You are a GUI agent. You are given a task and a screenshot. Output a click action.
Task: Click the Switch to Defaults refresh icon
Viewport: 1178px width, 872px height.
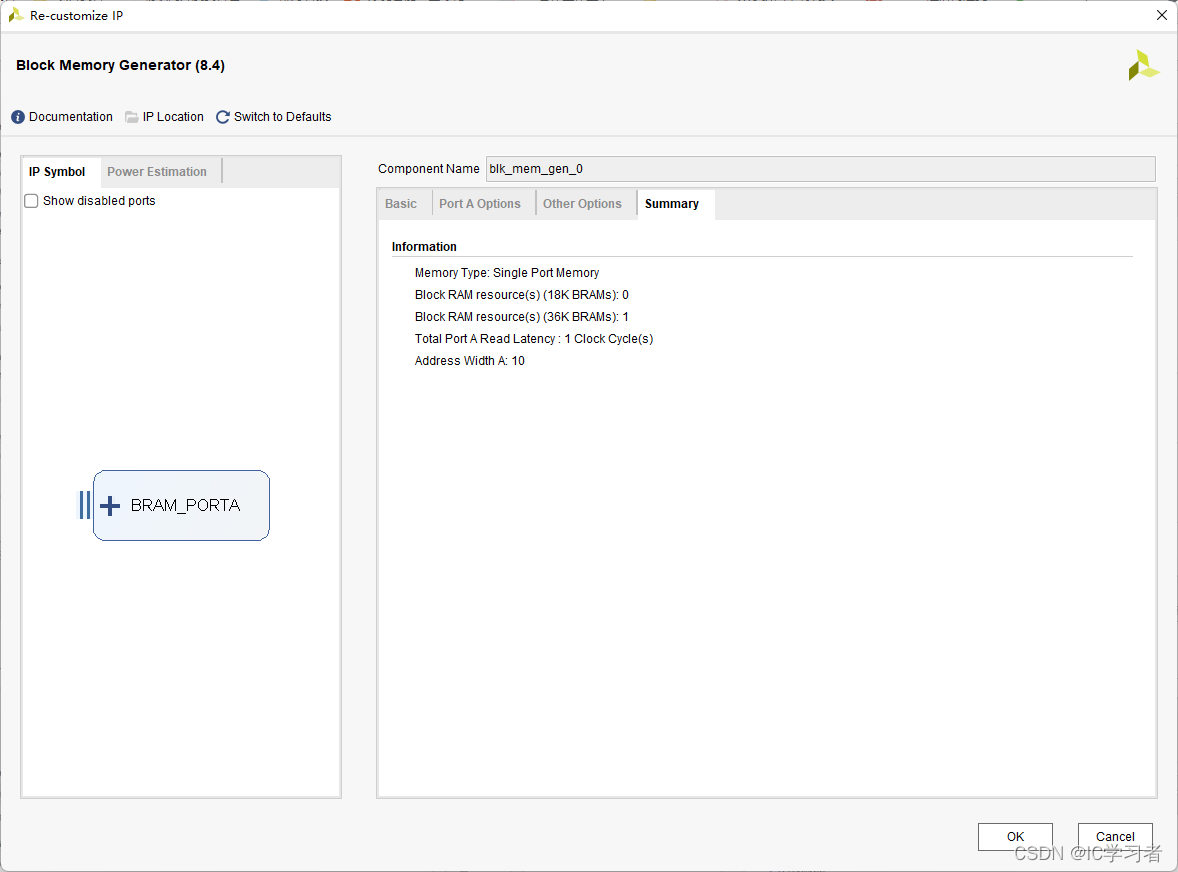pos(222,117)
